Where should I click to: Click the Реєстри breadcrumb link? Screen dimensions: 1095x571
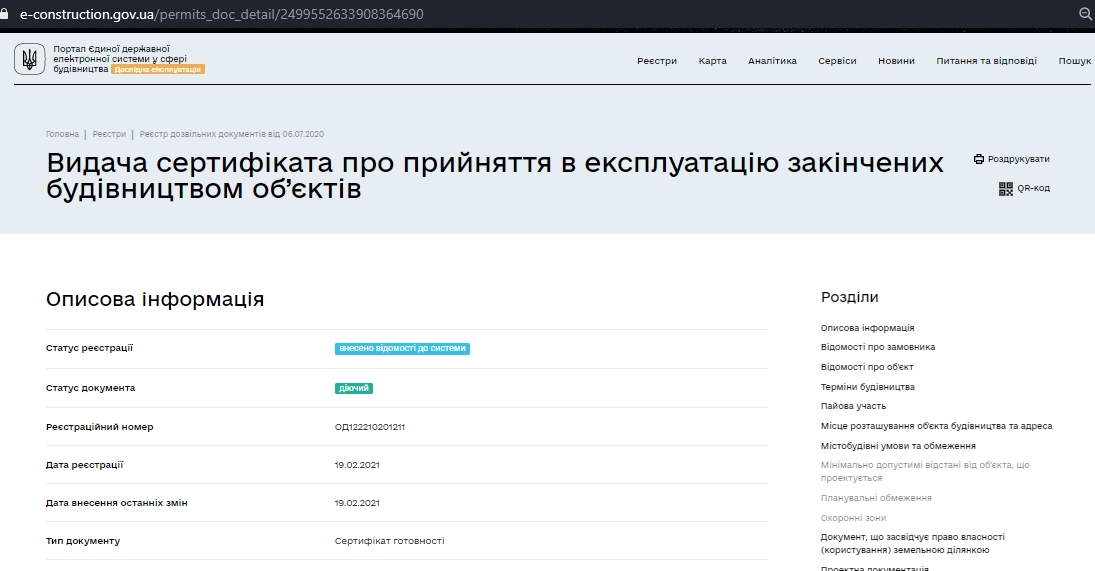point(109,134)
